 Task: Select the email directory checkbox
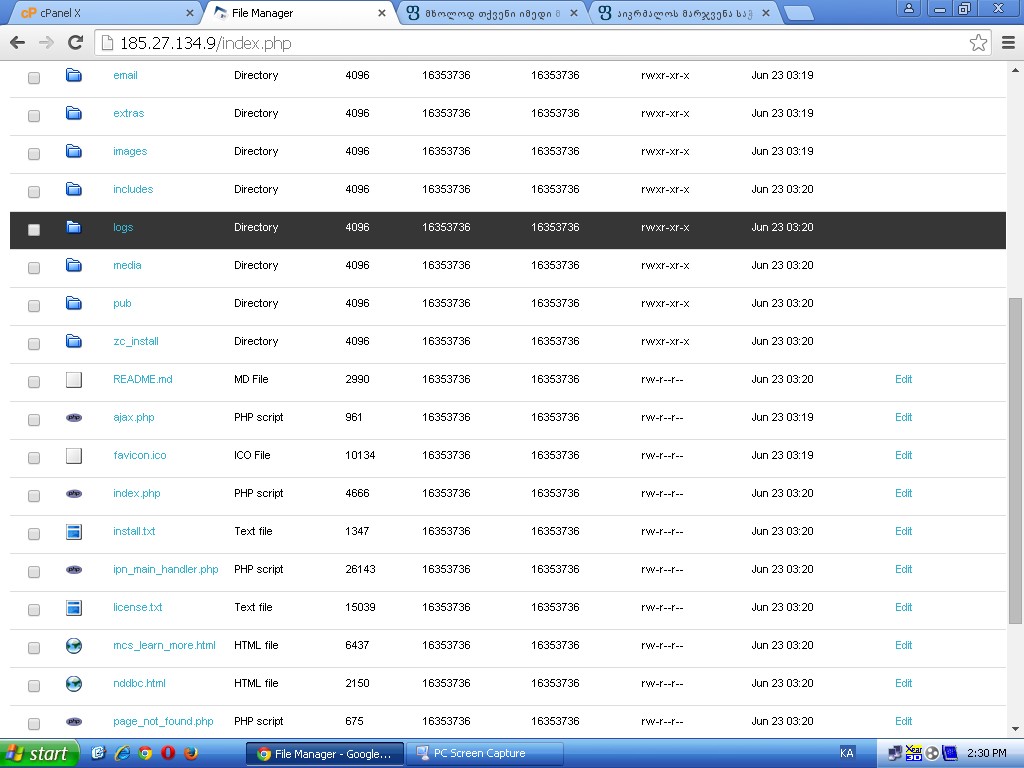(34, 78)
